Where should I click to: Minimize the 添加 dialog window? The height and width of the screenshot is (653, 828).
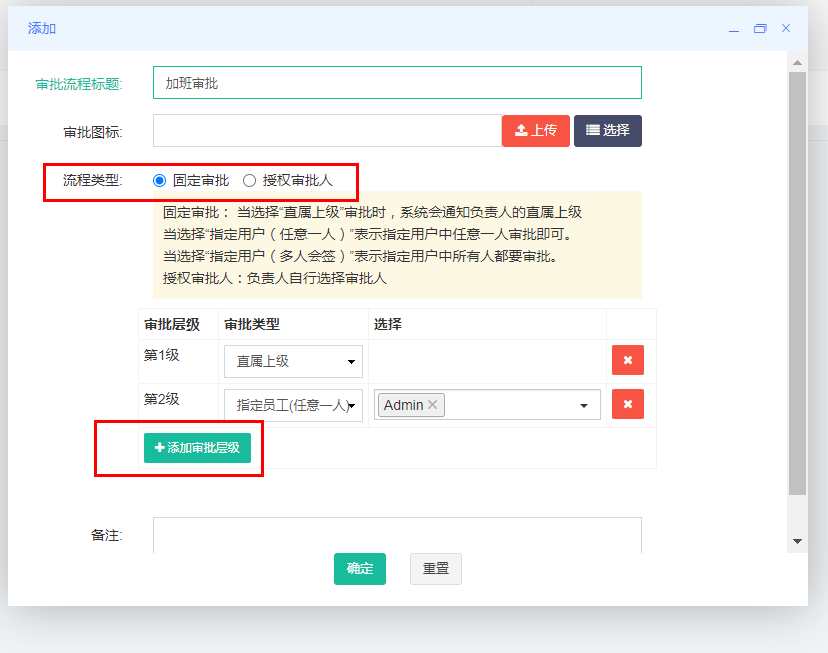point(734,29)
